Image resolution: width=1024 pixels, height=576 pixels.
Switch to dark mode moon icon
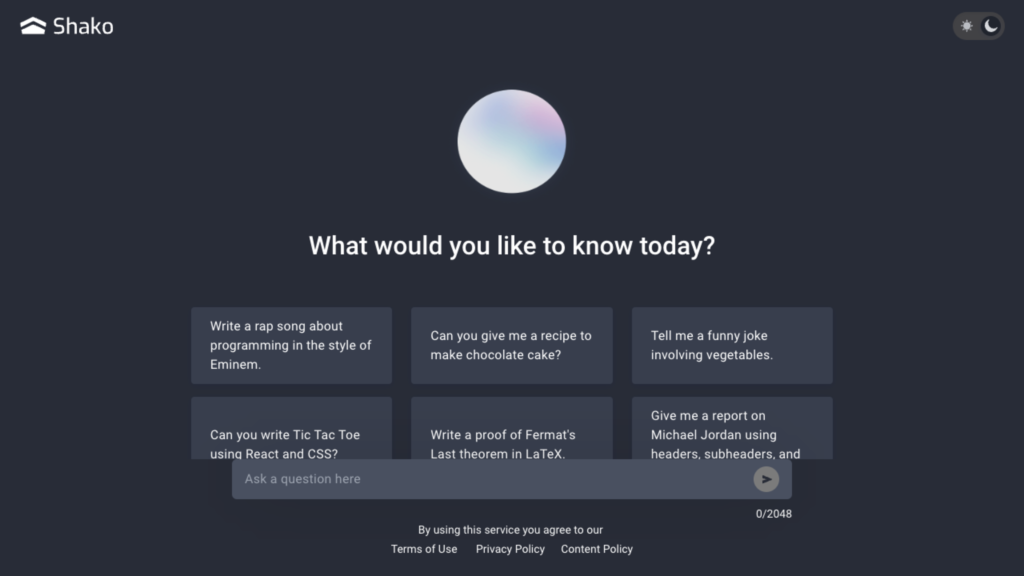tap(991, 26)
